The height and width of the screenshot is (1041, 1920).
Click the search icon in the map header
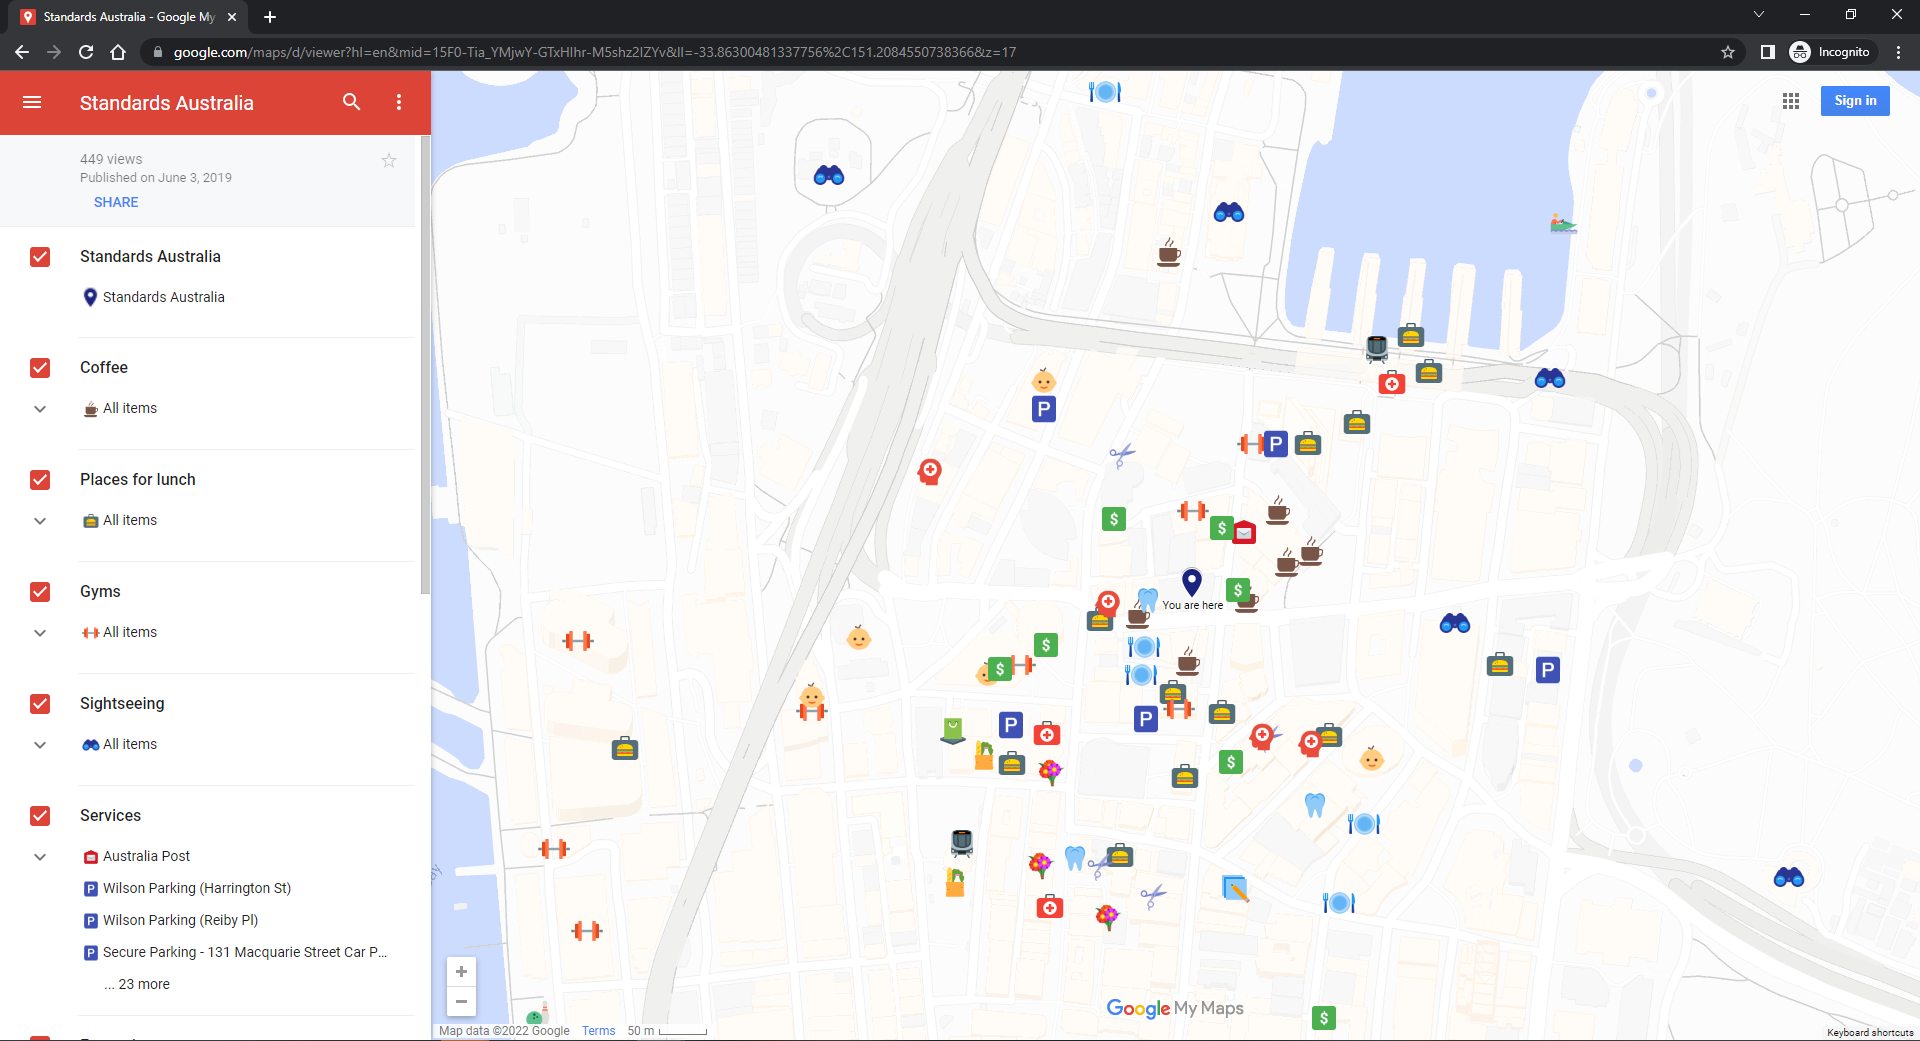(351, 102)
